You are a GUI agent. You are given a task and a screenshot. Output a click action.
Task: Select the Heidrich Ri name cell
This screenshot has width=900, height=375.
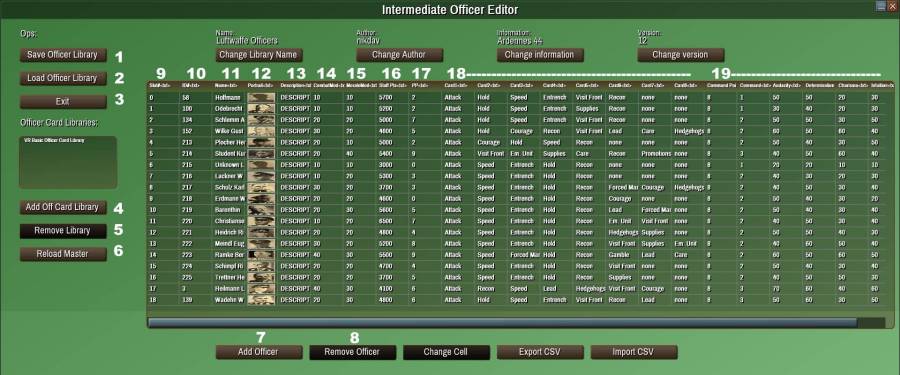[229, 233]
